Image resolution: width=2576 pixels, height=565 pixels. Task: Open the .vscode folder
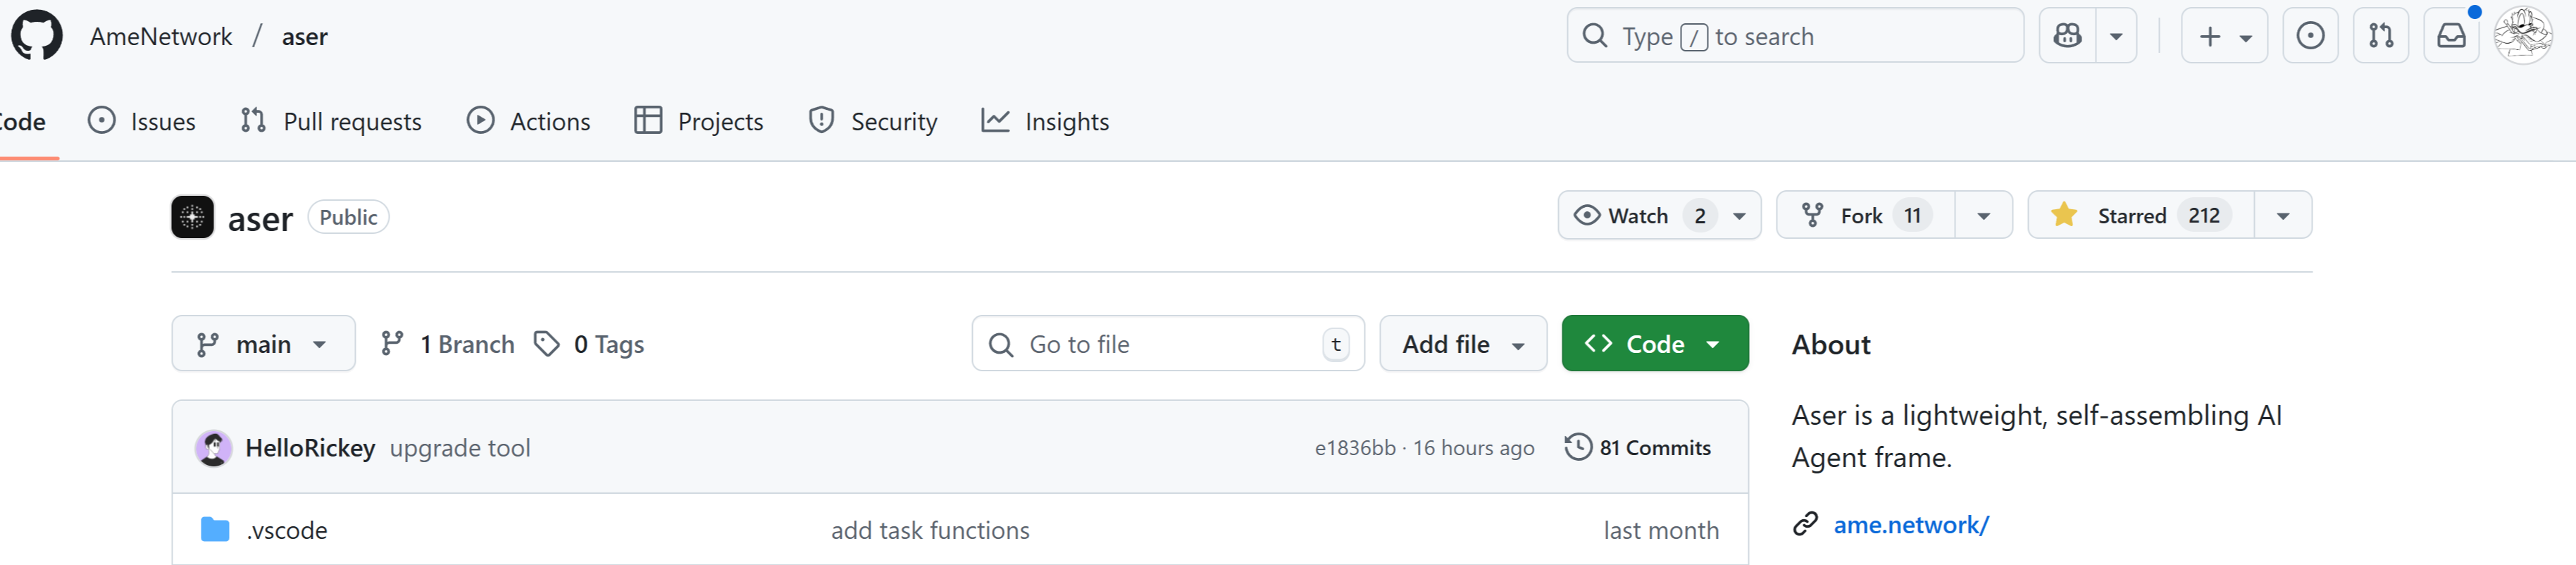click(287, 530)
